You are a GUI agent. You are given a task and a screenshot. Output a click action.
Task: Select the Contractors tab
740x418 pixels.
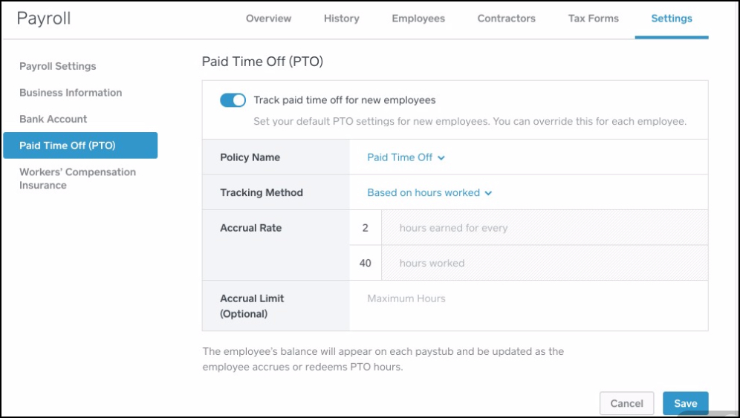(x=506, y=18)
